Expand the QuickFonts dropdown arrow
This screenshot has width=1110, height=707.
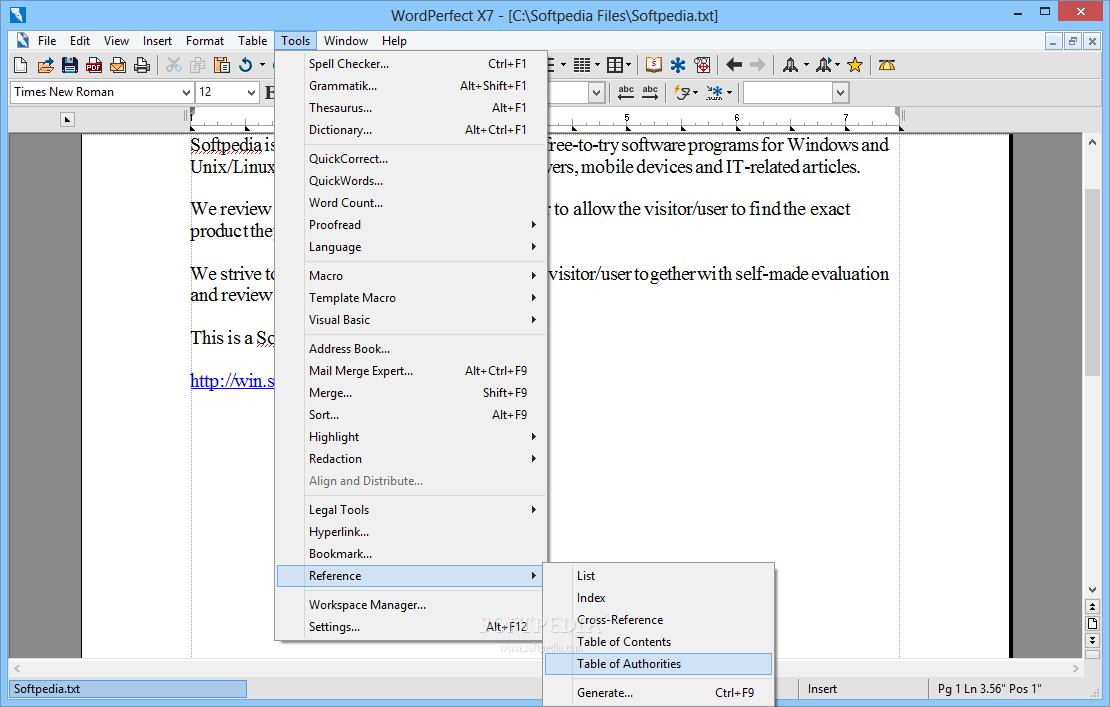(x=695, y=93)
